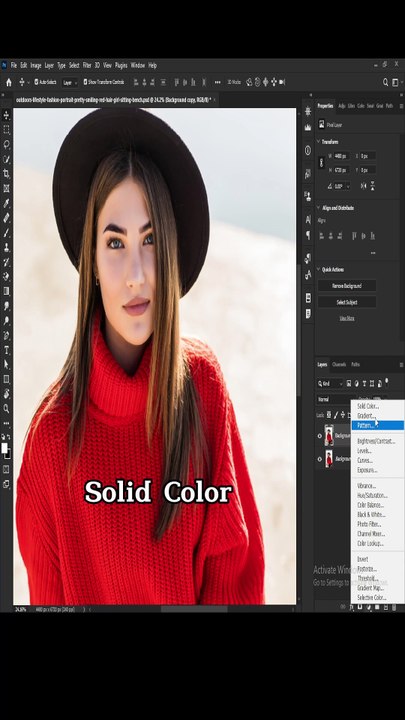Choose Hue/Saturation... from the menu
Screen dimensions: 405x720
click(372, 495)
